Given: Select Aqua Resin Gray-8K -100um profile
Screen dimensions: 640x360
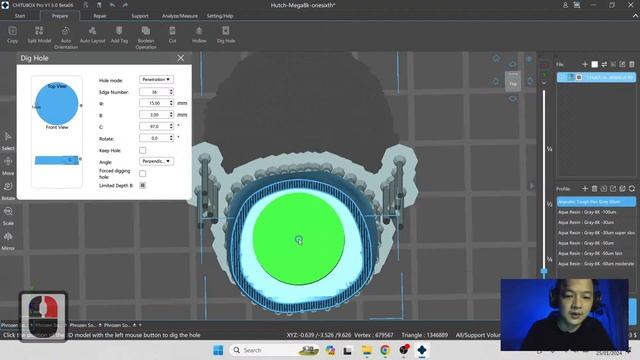Looking at the screenshot, I should (x=596, y=212).
